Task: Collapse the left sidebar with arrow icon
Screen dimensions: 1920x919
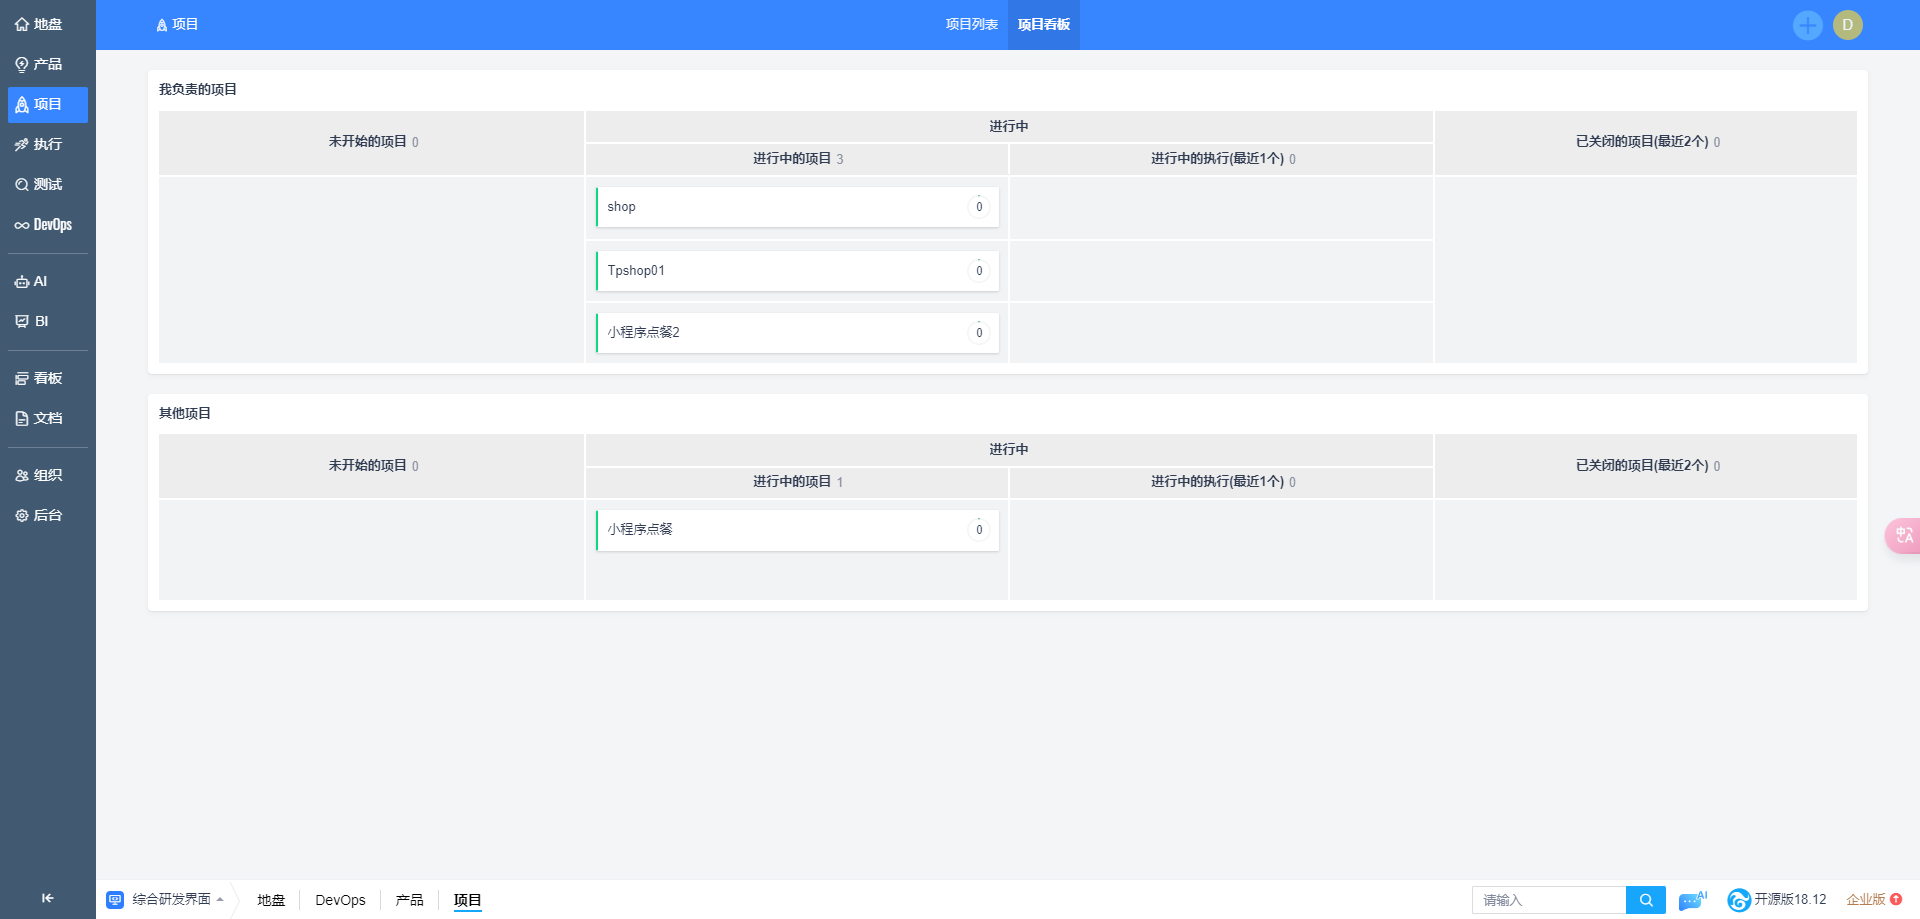Action: pos(47,898)
